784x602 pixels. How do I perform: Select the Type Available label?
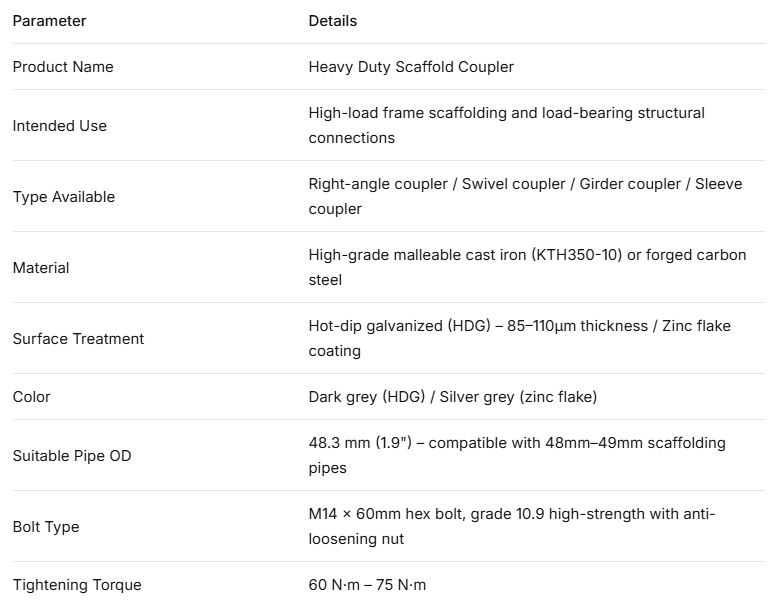tap(63, 197)
